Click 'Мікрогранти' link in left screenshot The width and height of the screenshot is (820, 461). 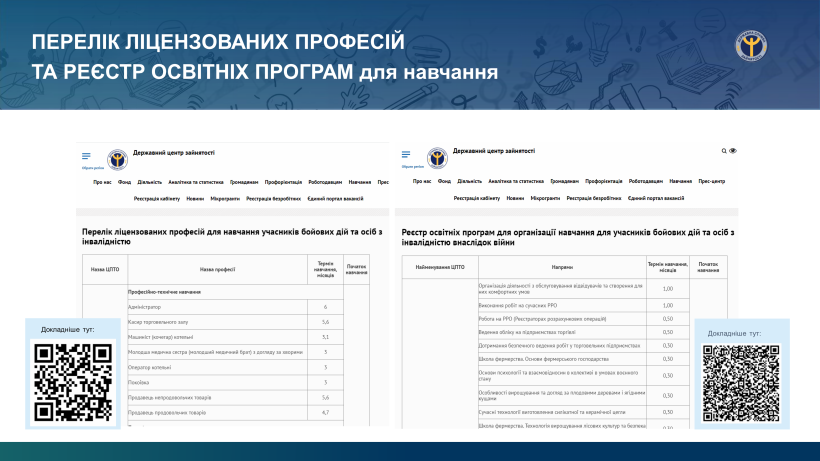coord(225,199)
